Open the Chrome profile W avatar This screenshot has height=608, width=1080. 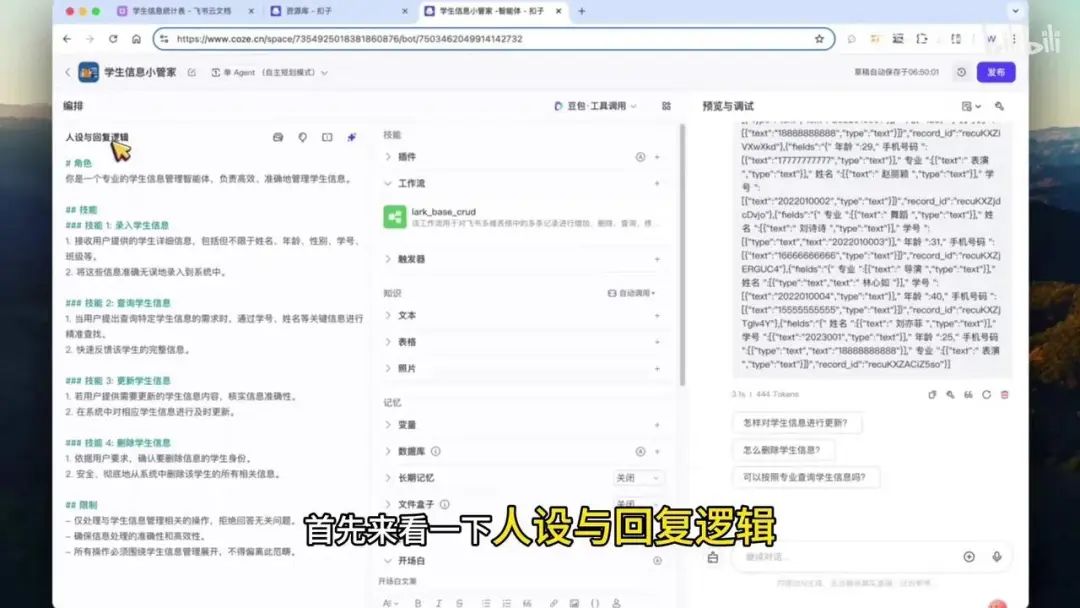[x=990, y=39]
